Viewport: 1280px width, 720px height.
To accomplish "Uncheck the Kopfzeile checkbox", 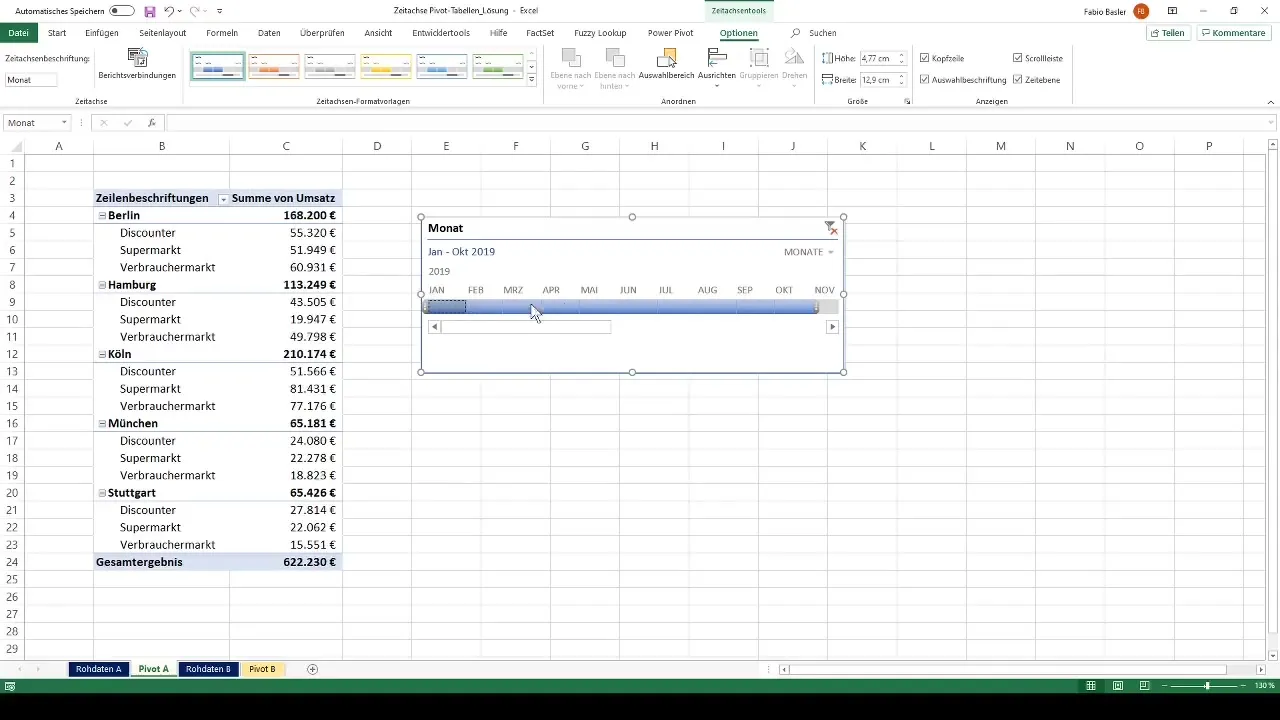I will pyautogui.click(x=924, y=58).
